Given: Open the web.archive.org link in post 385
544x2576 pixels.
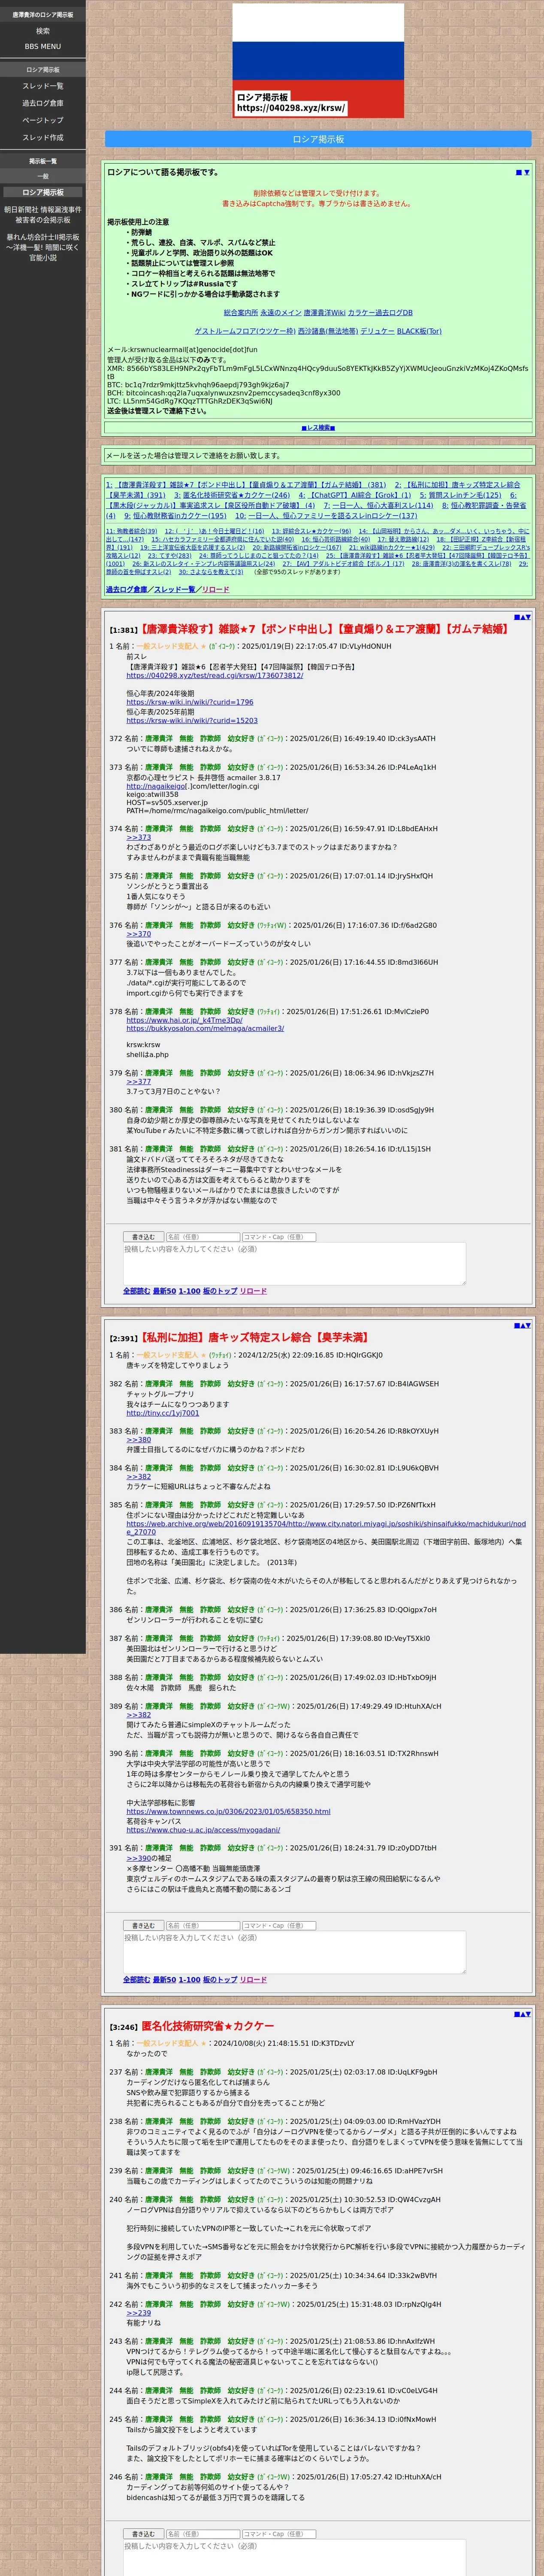Looking at the screenshot, I should (x=326, y=1528).
